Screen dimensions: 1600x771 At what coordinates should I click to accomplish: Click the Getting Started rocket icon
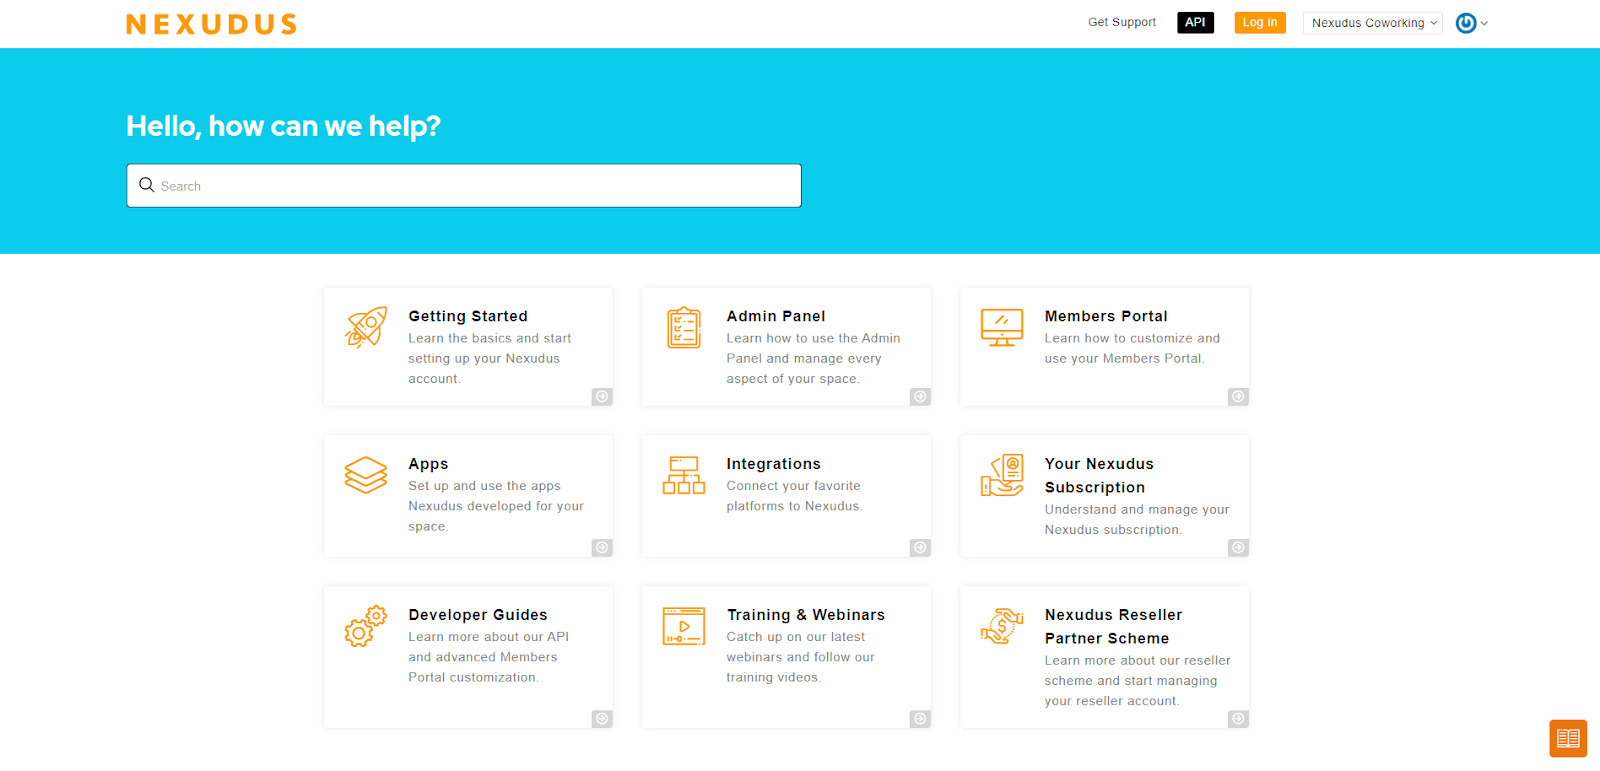point(366,327)
